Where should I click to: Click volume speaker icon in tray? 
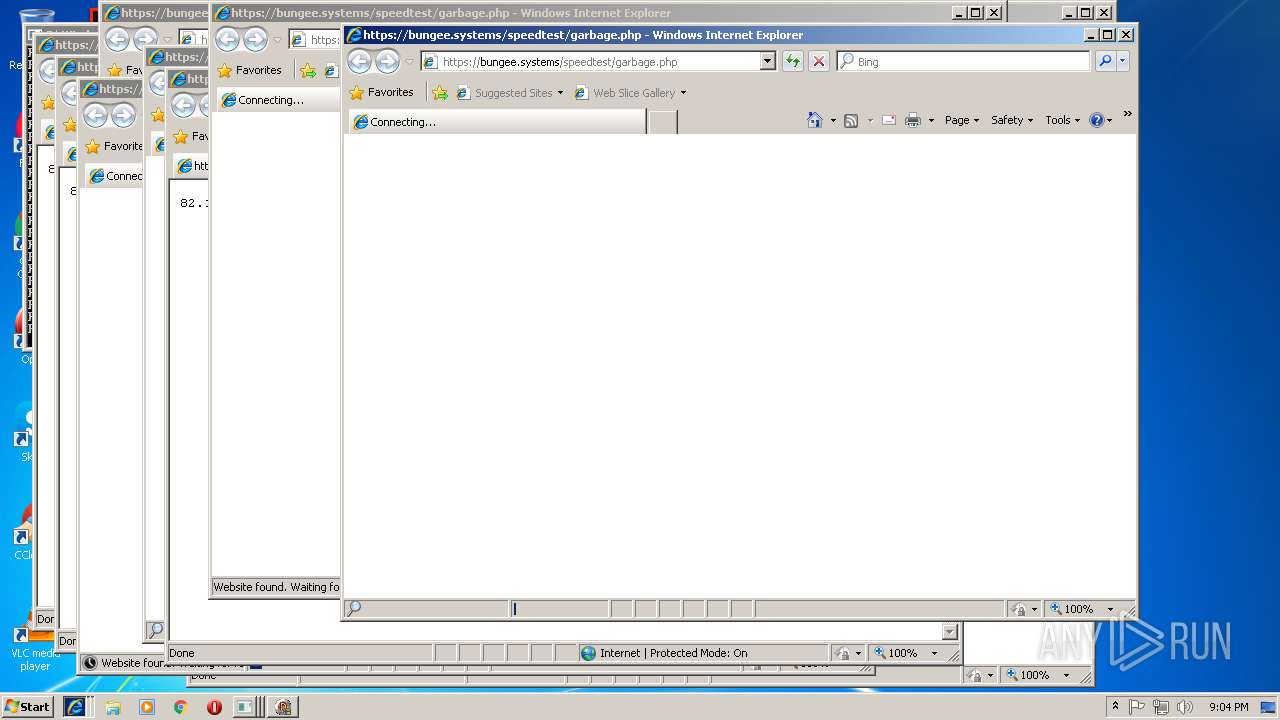pos(1185,707)
